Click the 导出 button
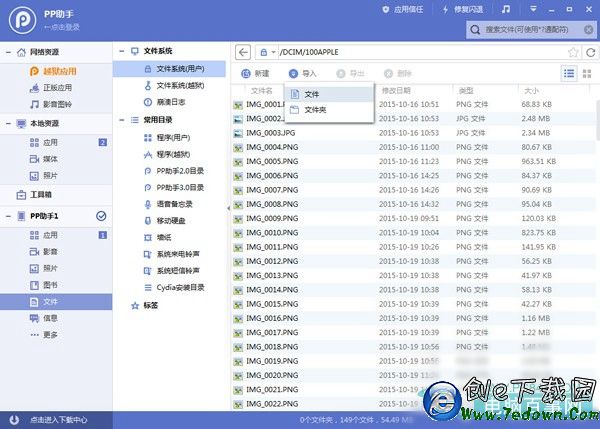The image size is (600, 429). tap(350, 73)
